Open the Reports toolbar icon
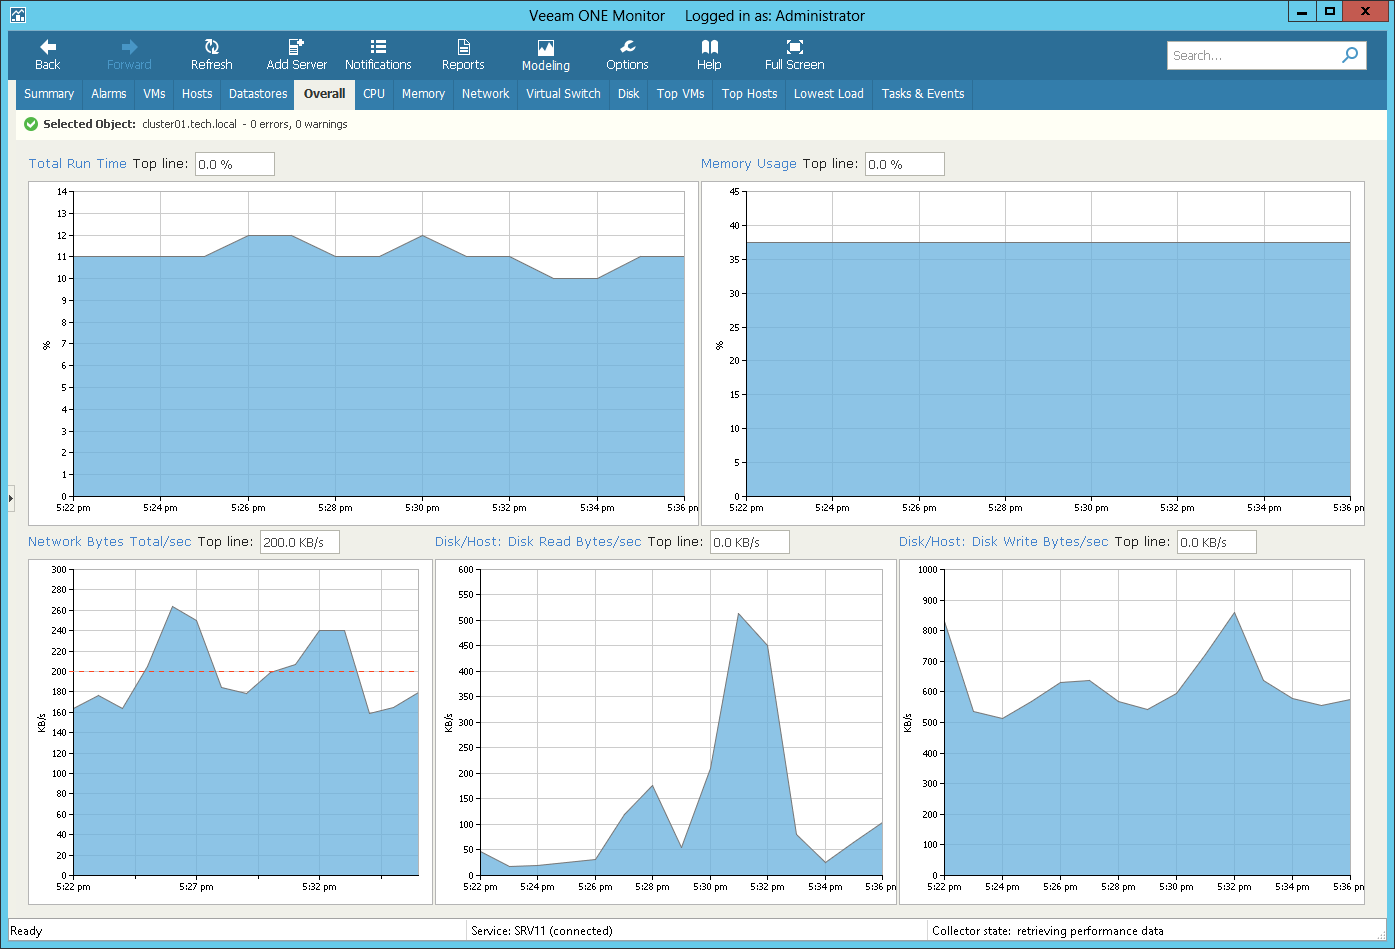This screenshot has height=949, width=1395. click(x=463, y=46)
